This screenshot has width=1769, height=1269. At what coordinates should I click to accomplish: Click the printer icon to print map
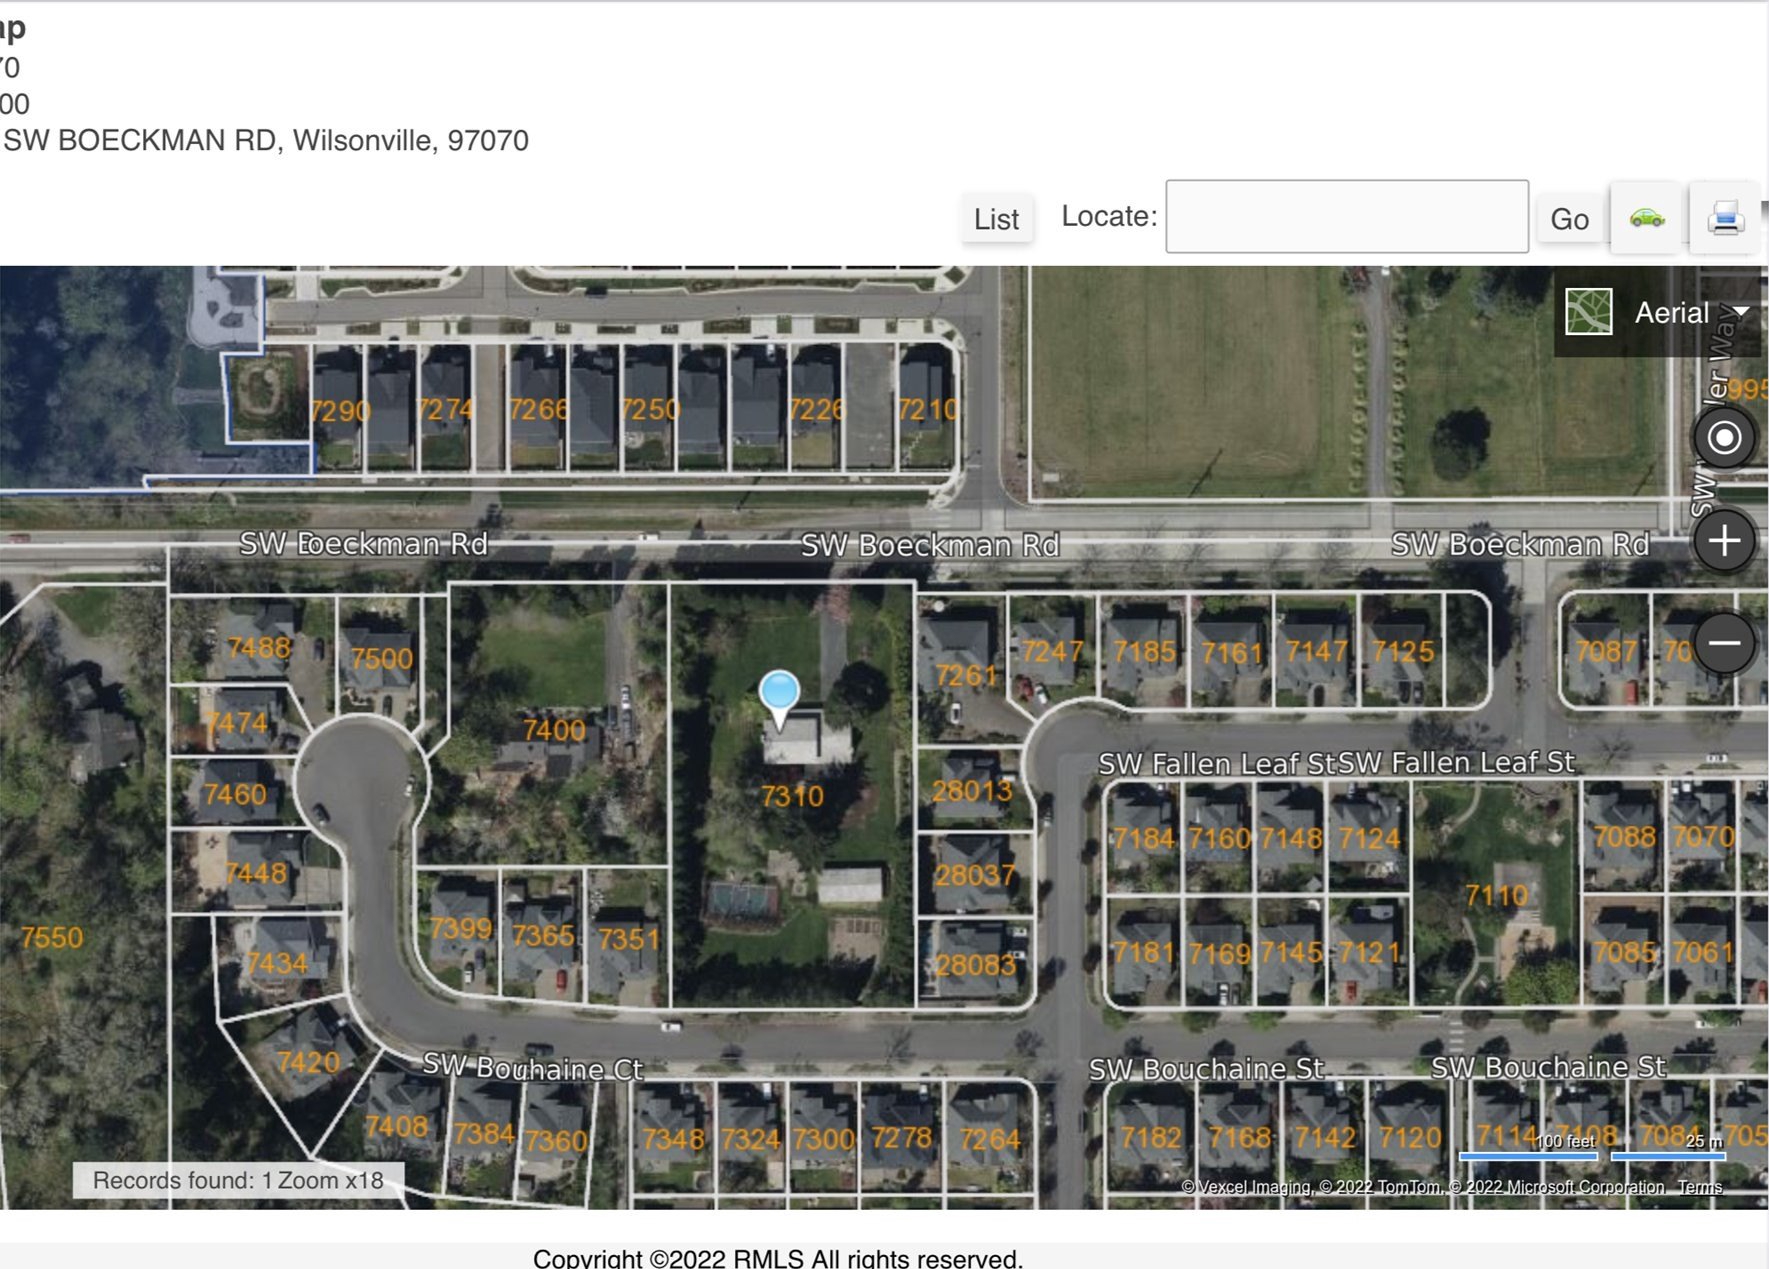click(x=1725, y=218)
